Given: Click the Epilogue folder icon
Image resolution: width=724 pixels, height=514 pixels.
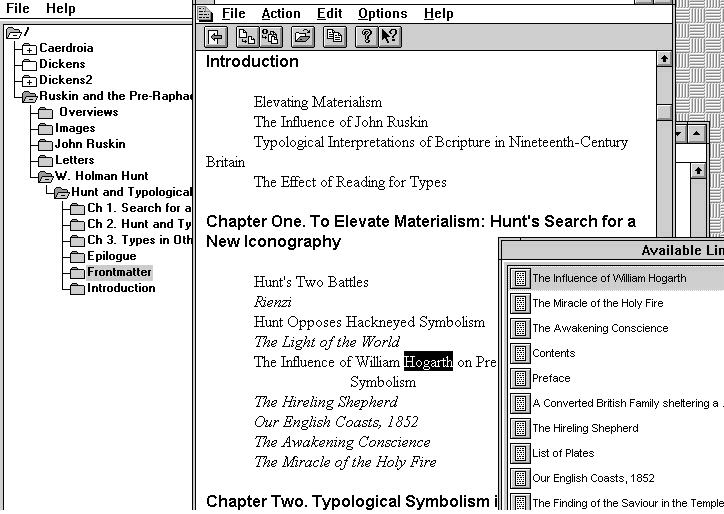Looking at the screenshot, I should pyautogui.click(x=77, y=256).
